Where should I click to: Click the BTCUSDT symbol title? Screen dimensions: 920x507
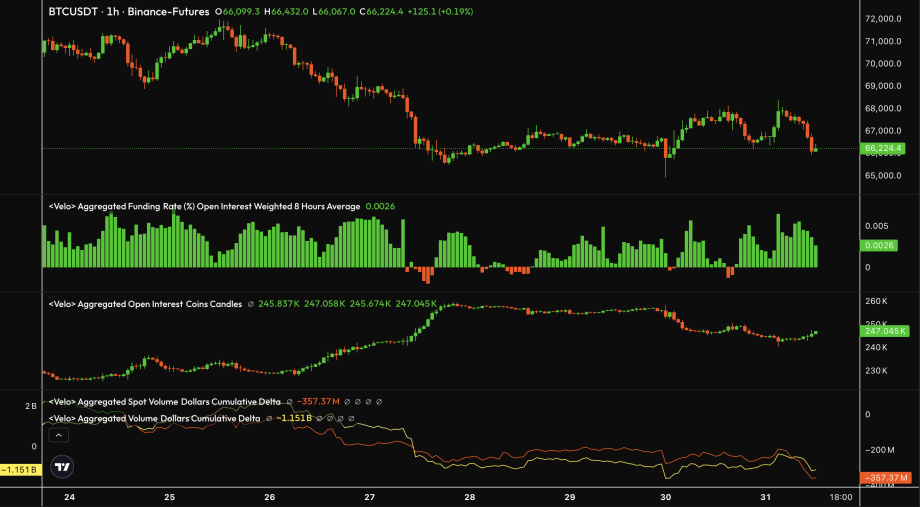(x=78, y=12)
